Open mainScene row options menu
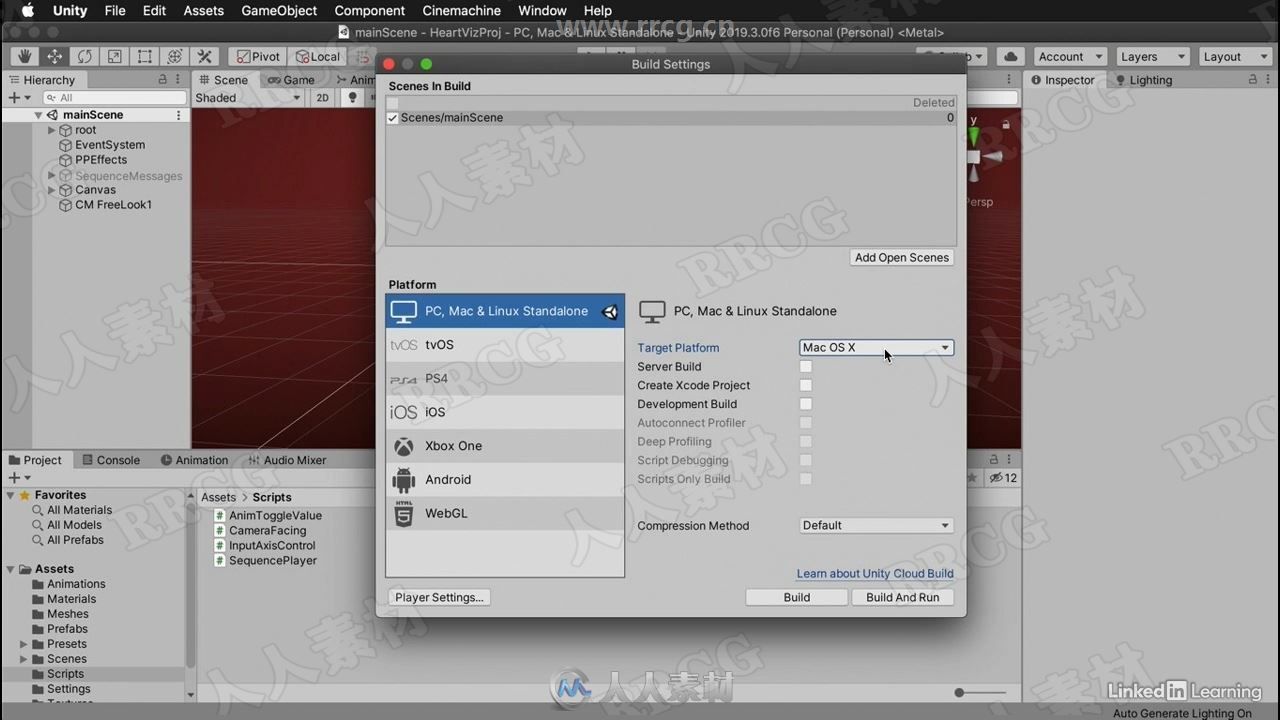The height and width of the screenshot is (720, 1280). [179, 115]
